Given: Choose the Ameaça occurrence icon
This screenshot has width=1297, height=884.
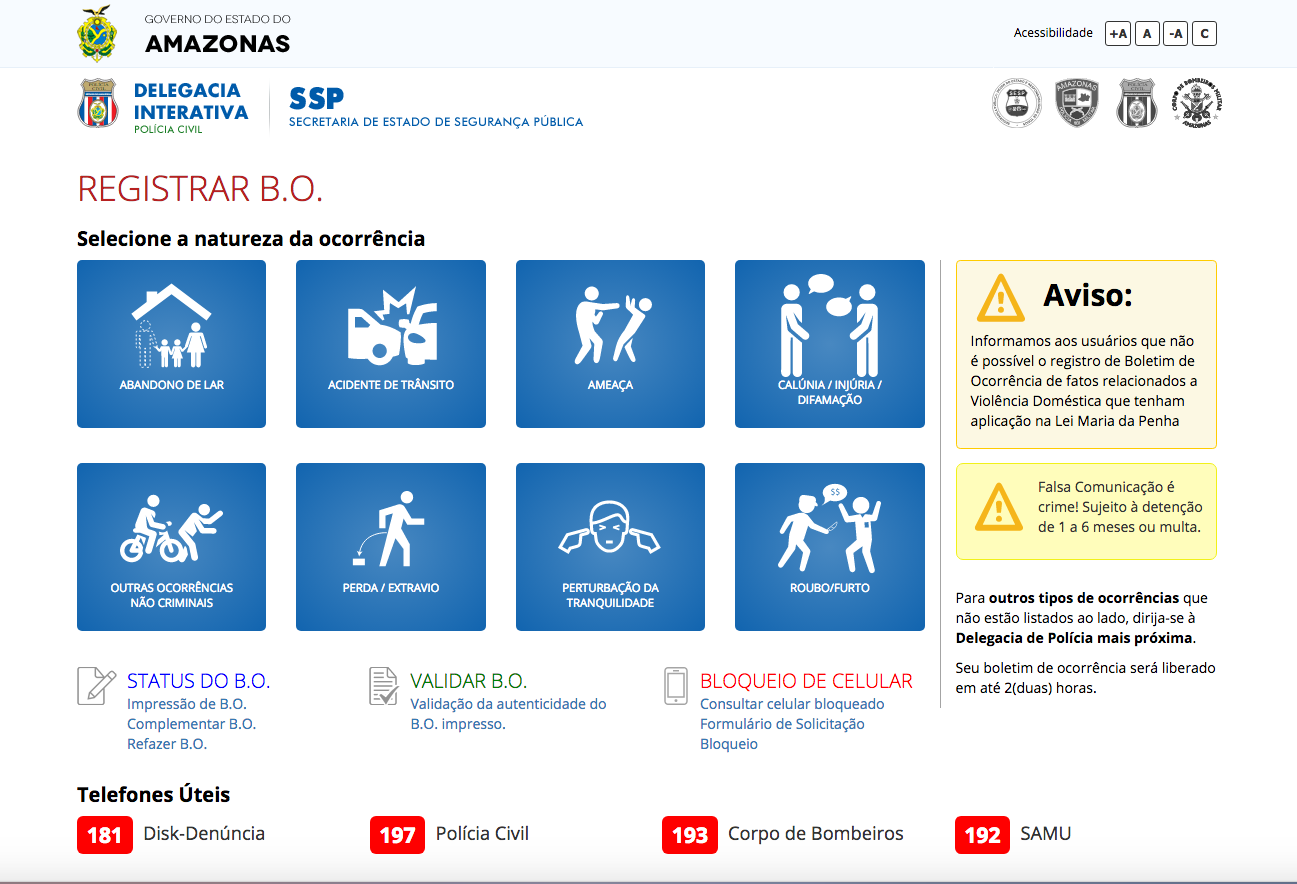Looking at the screenshot, I should [610, 344].
